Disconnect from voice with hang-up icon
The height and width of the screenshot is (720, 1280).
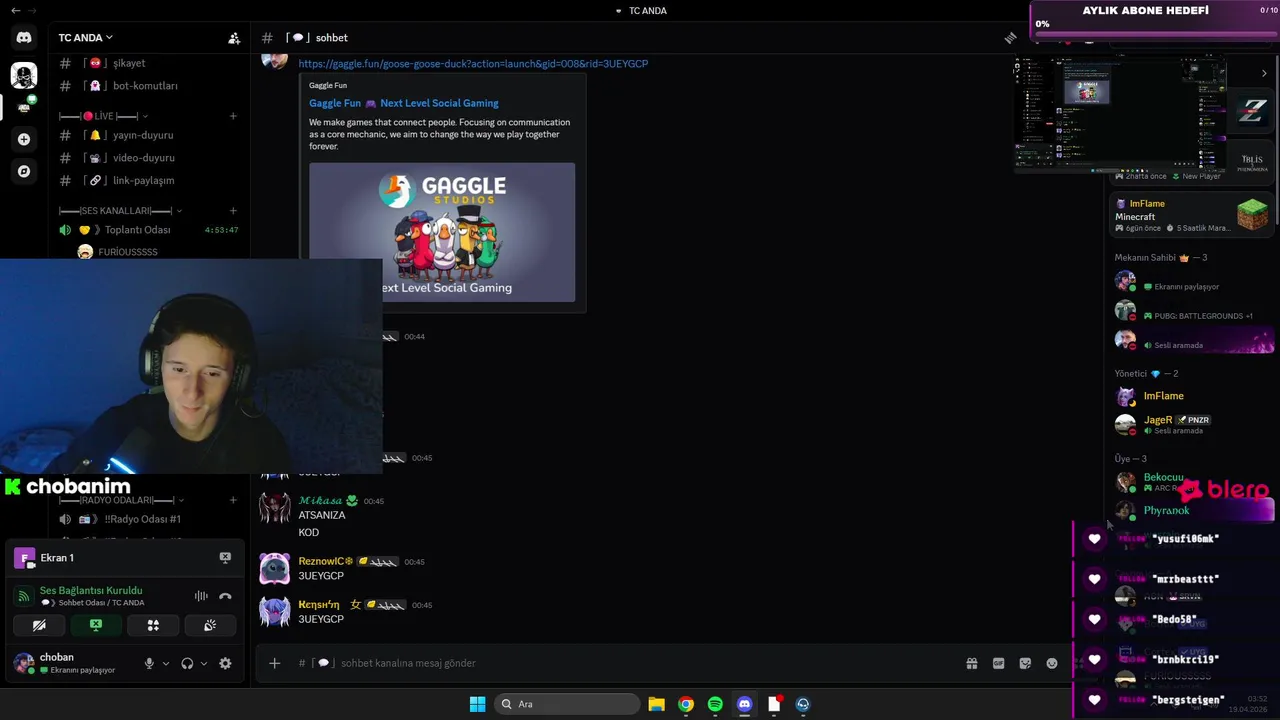pos(225,596)
